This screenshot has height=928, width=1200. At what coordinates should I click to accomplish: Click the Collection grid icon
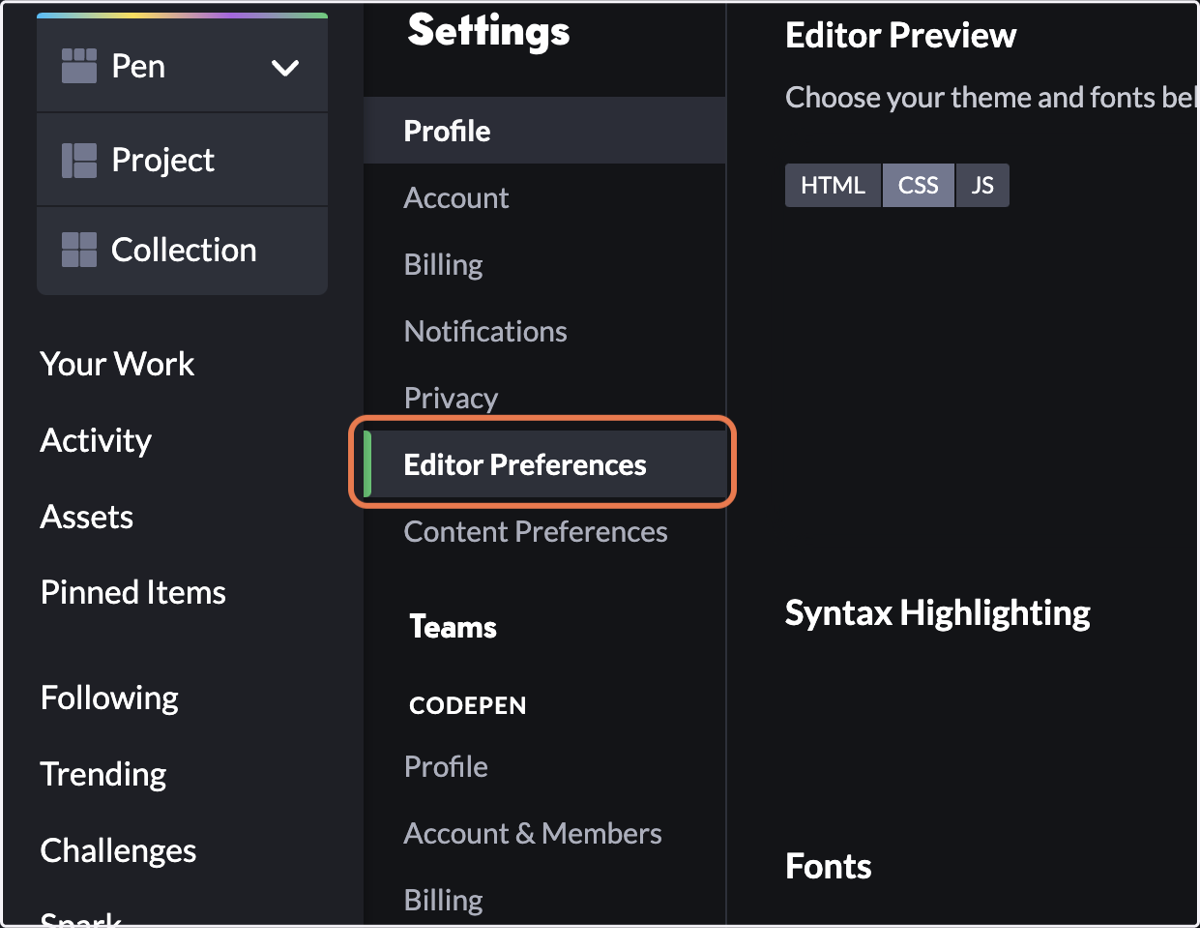click(x=79, y=250)
